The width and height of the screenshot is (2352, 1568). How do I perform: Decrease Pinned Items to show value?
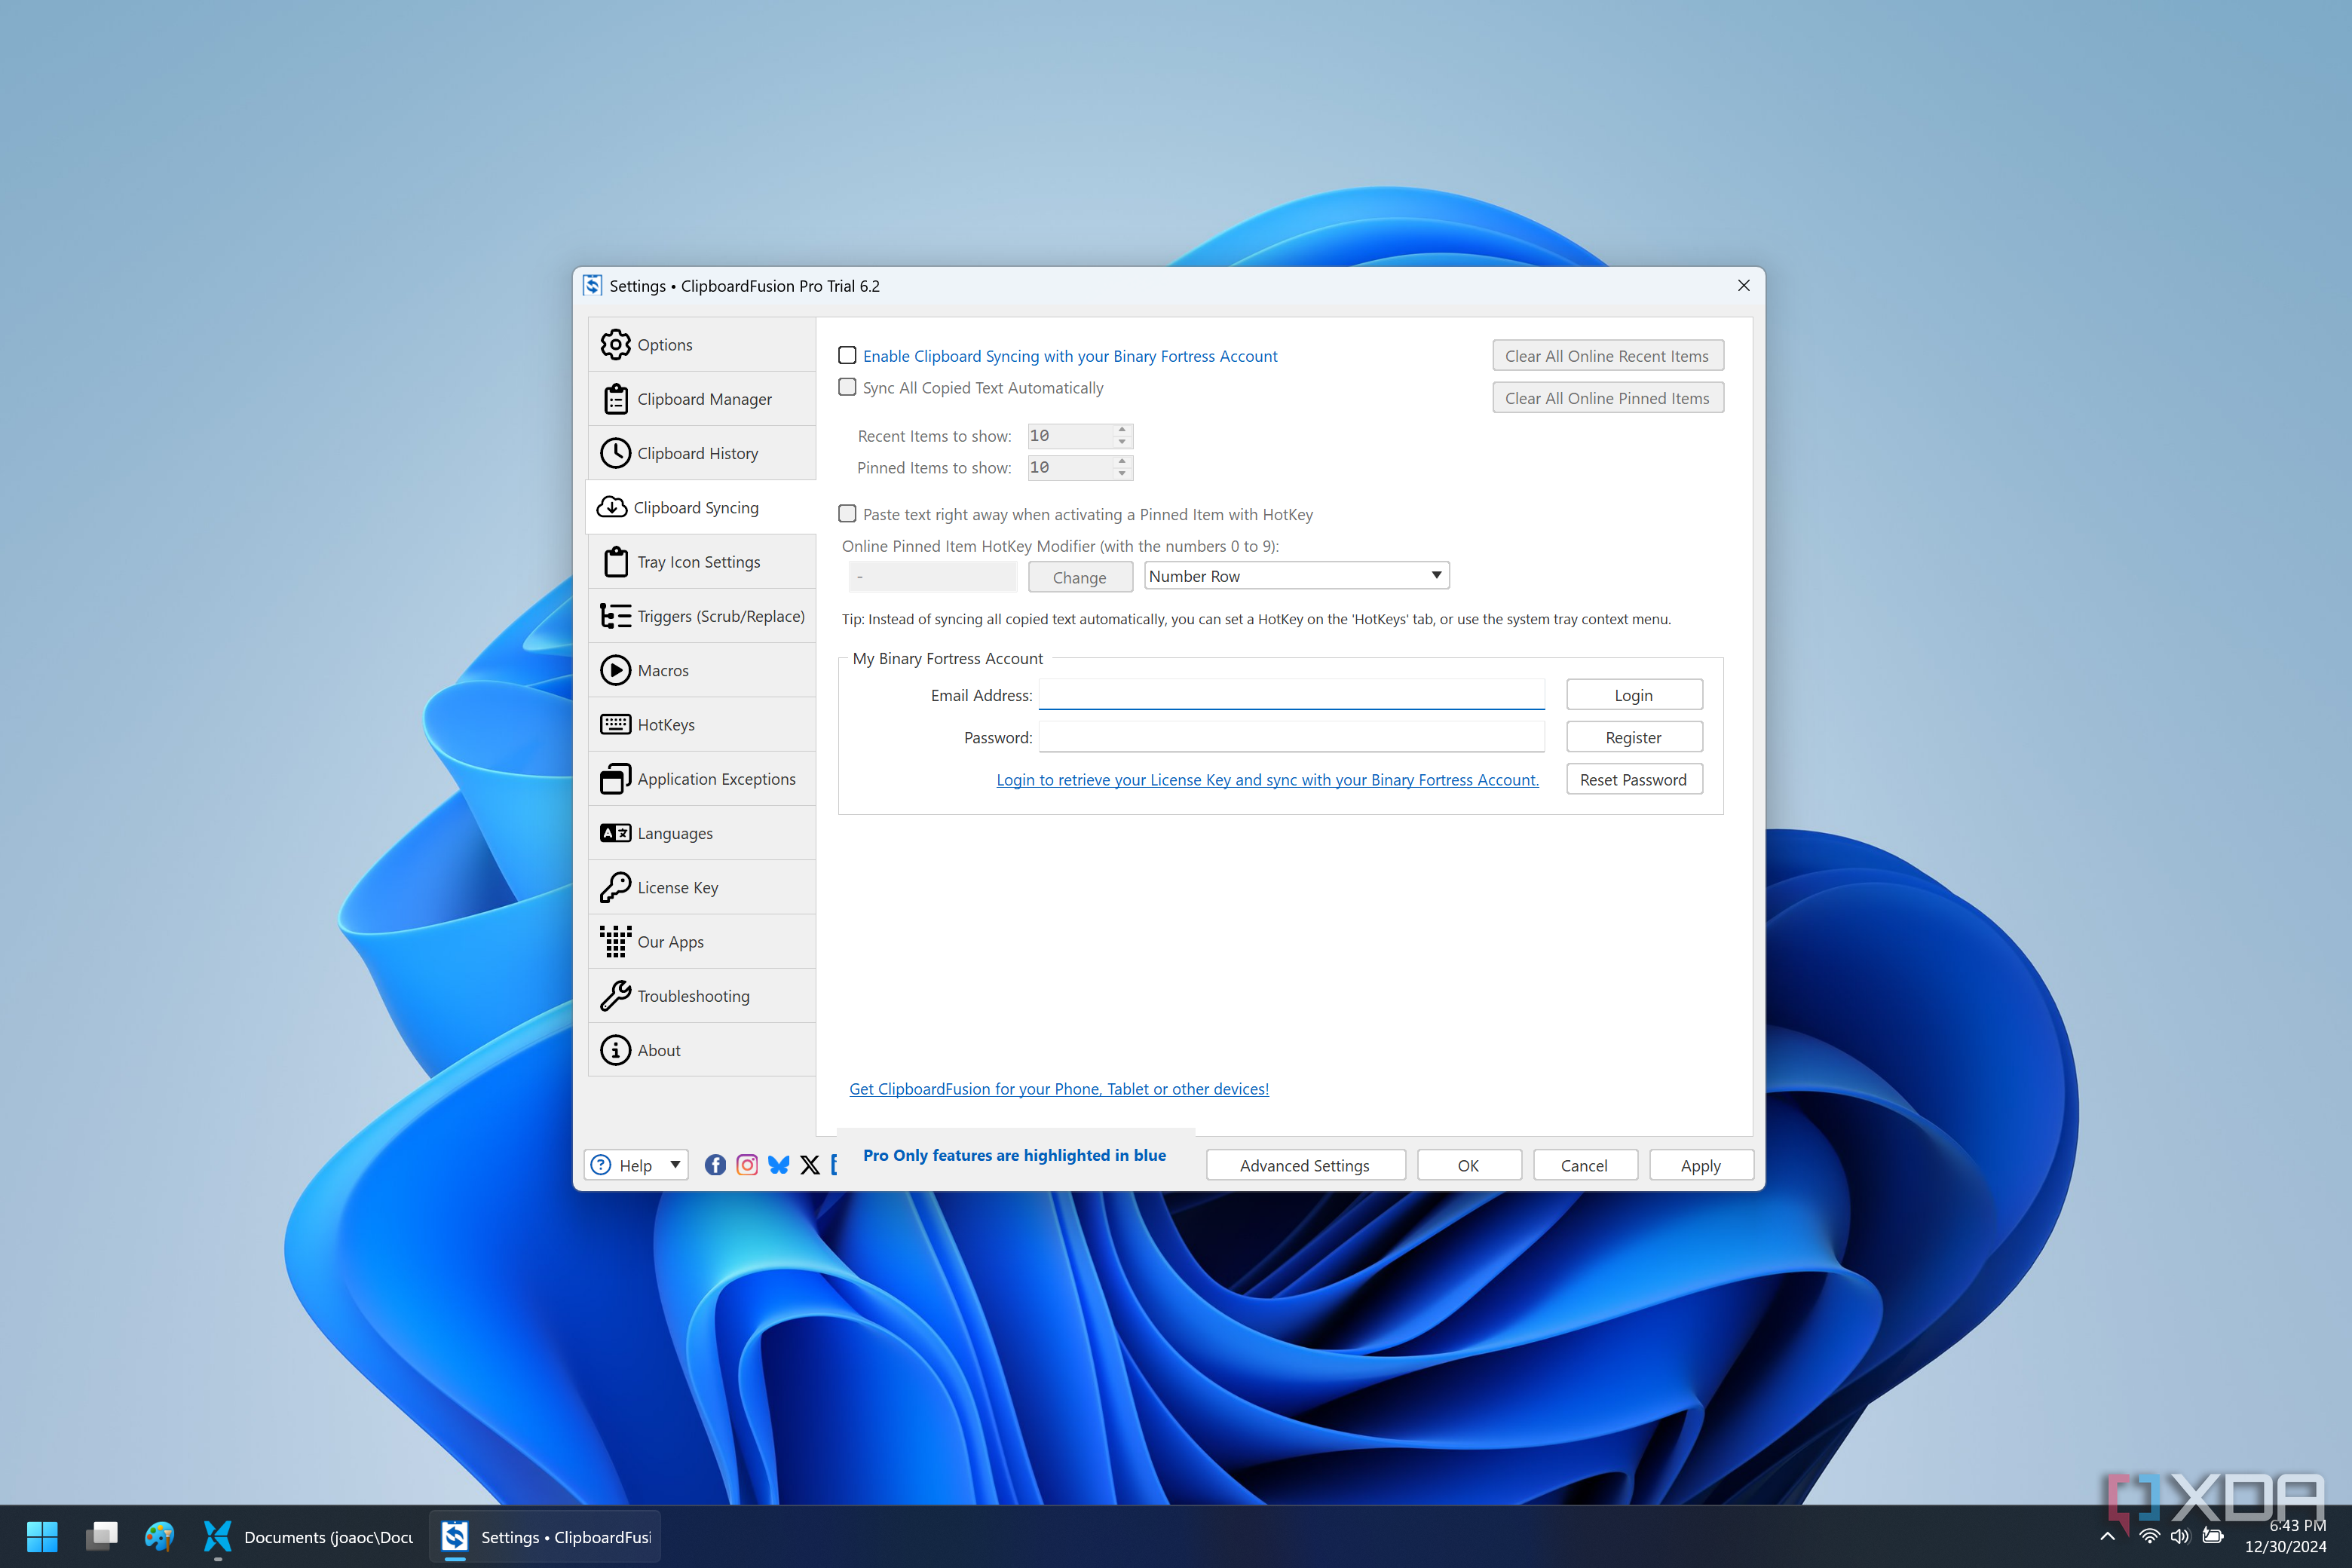click(x=1122, y=474)
